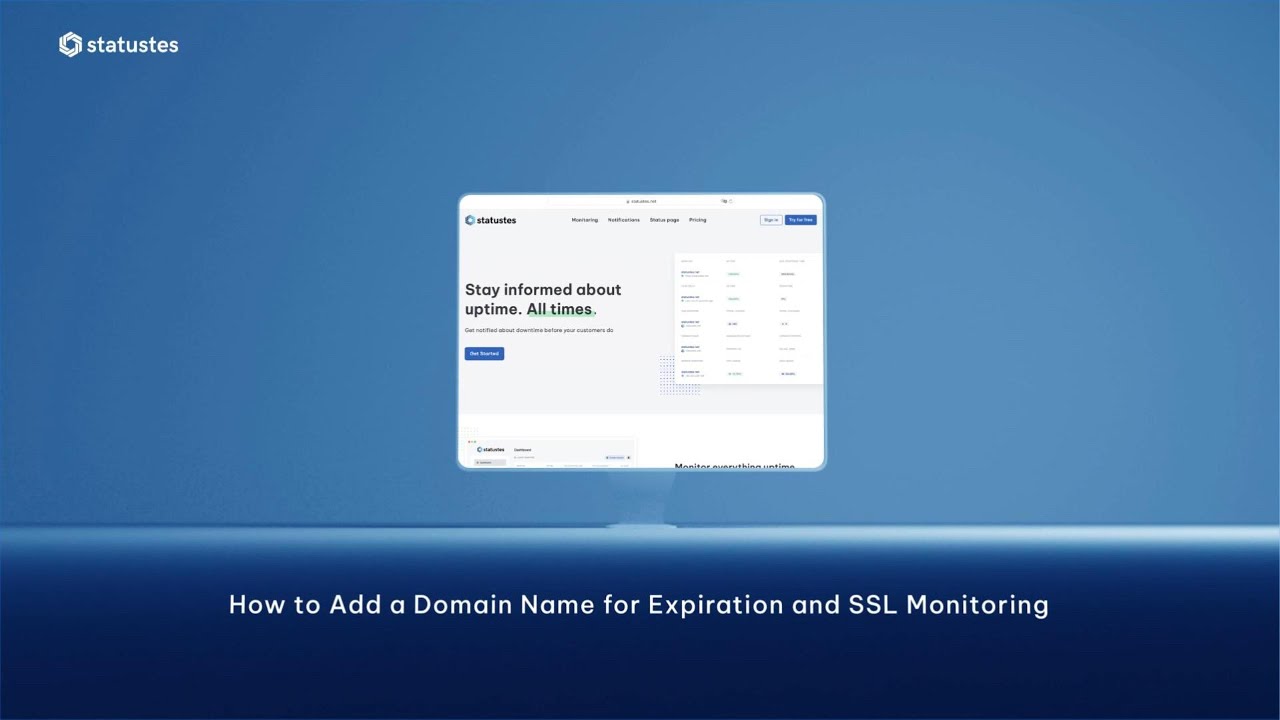Open Status page nav item
The image size is (1280, 720).
[664, 220]
